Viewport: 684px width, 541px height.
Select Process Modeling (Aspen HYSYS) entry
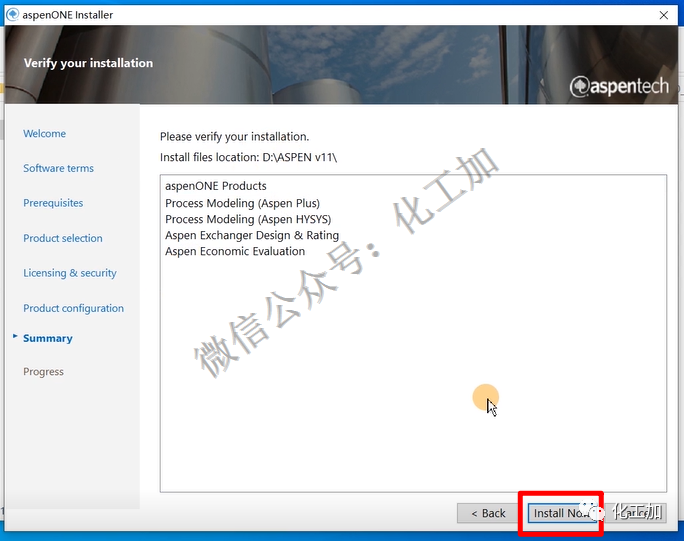(248, 219)
